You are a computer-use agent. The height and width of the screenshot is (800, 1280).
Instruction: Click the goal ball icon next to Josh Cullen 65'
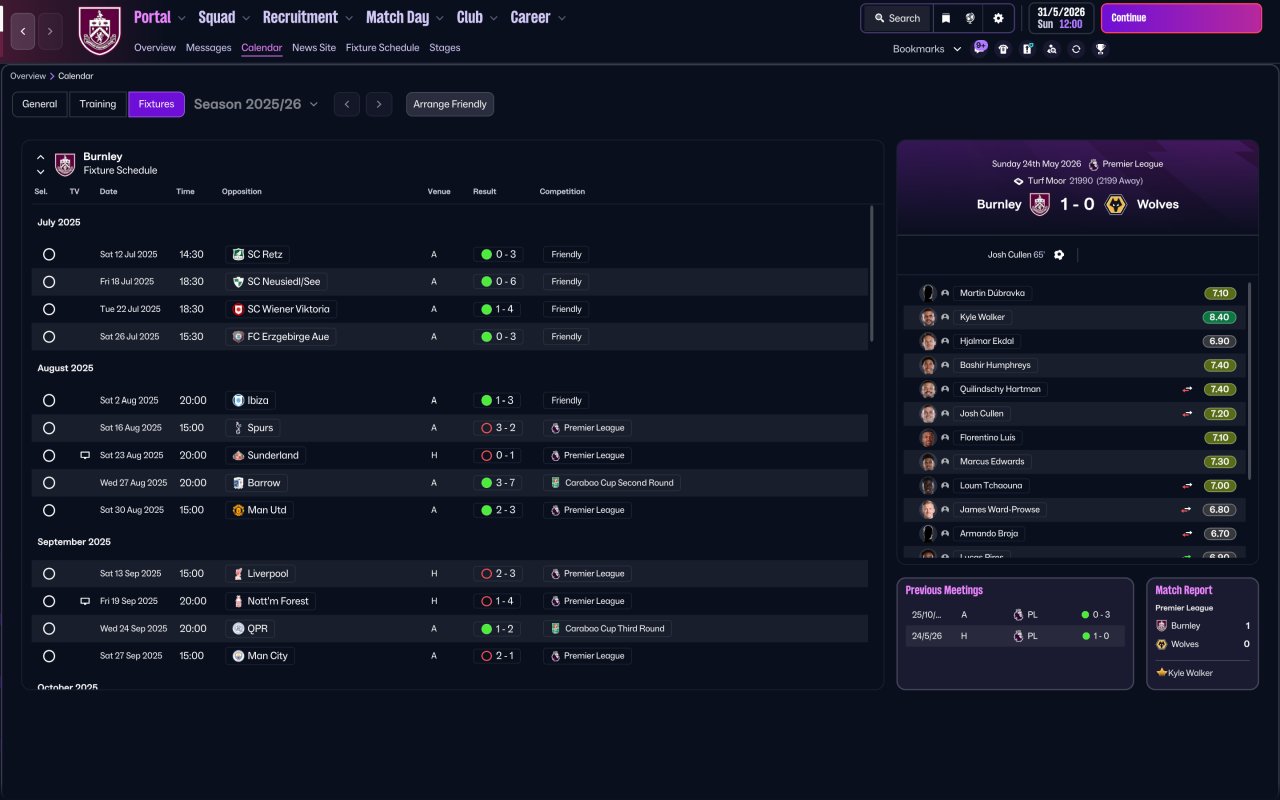coord(1059,255)
